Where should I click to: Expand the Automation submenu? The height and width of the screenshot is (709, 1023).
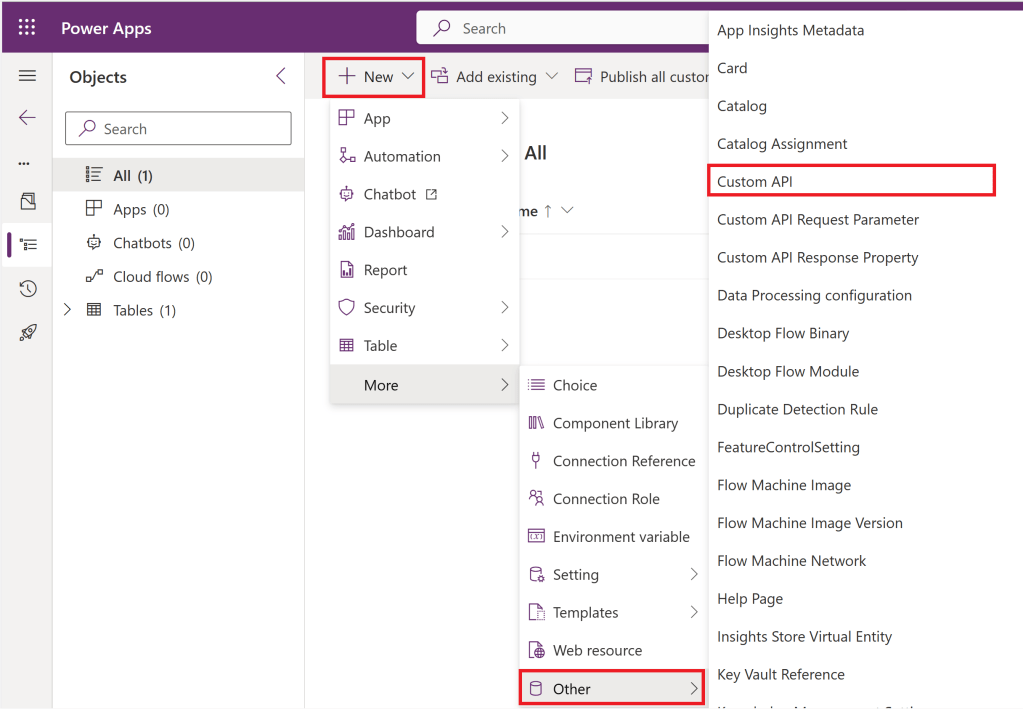tap(424, 156)
